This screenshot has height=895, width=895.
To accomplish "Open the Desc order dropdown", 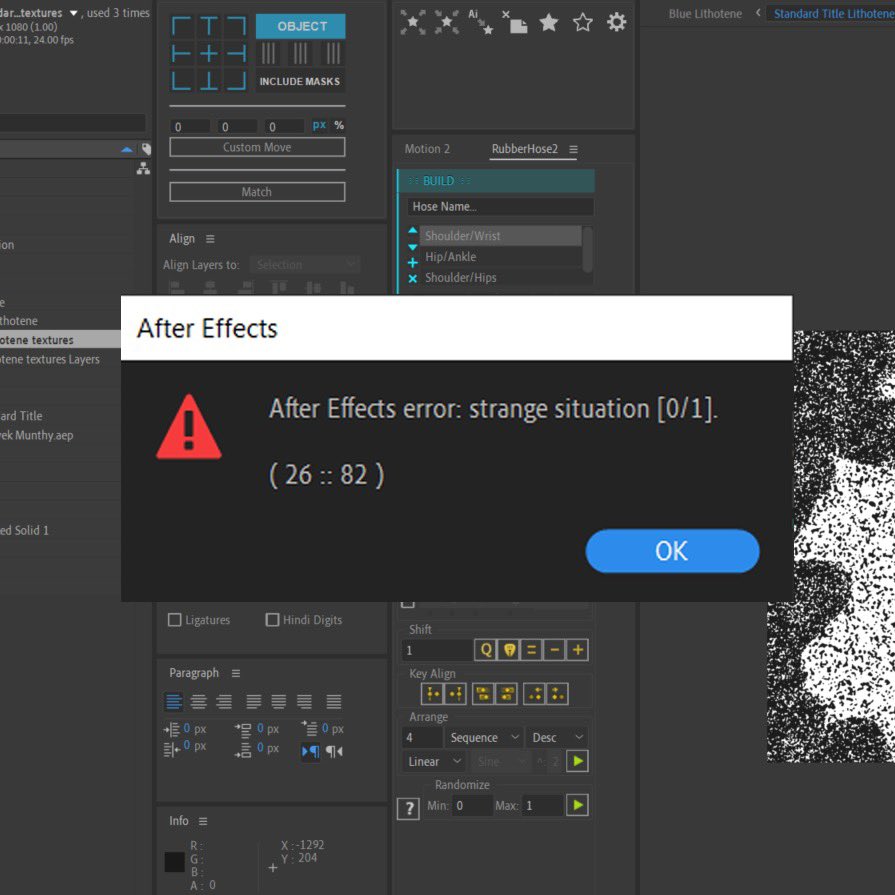I will 557,737.
